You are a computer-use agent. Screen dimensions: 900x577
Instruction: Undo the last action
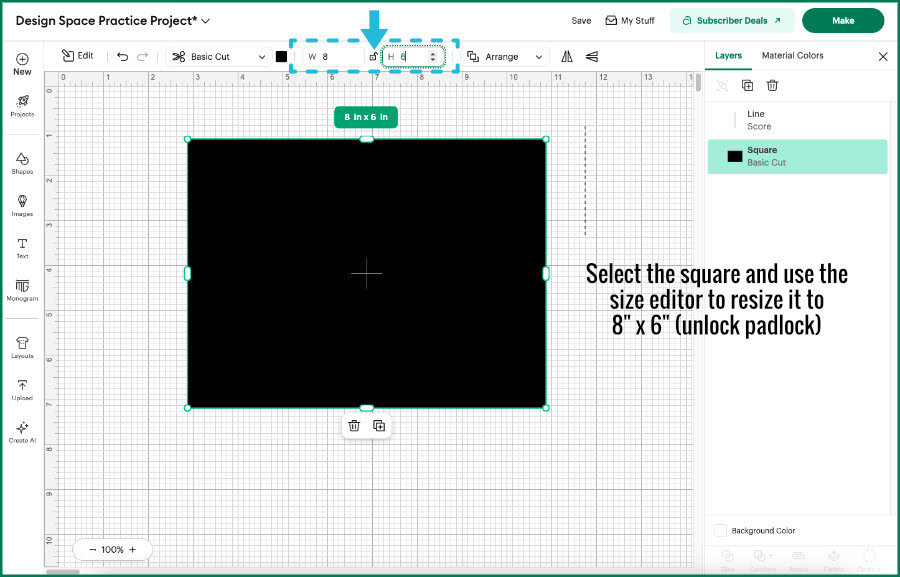(122, 56)
